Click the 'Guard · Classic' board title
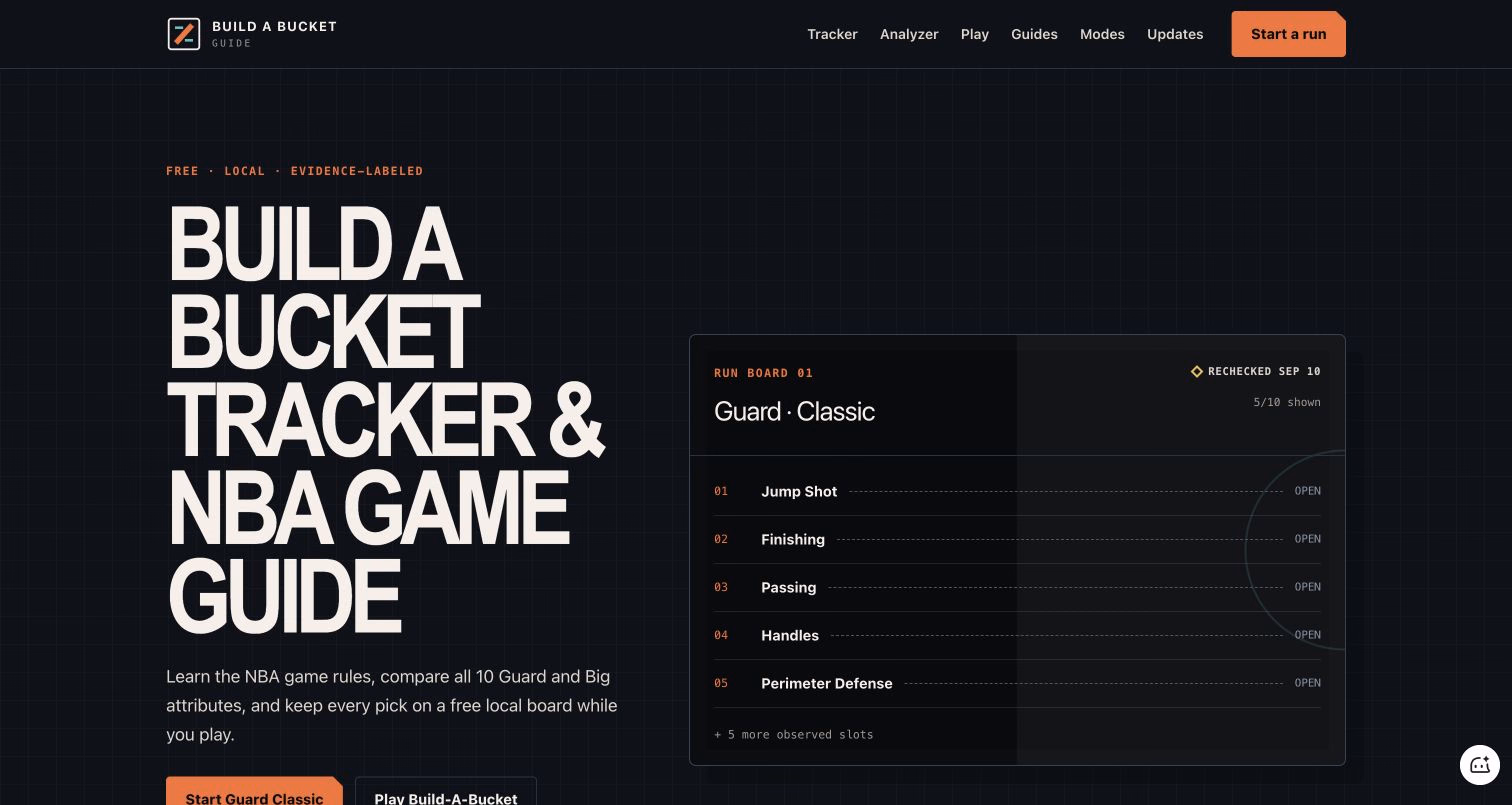This screenshot has height=805, width=1512. coord(794,411)
